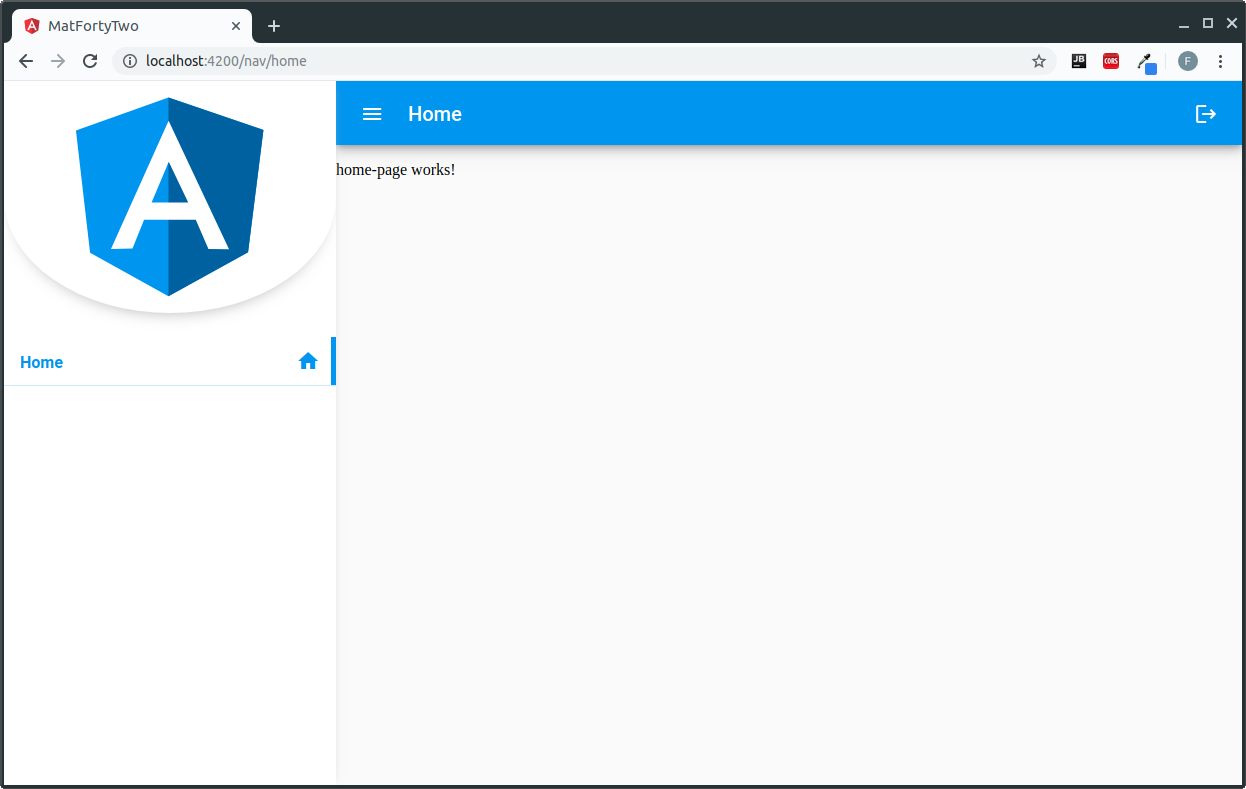Viewport: 1246px width, 789px height.
Task: Close the Chrome window
Action: coord(1232,23)
